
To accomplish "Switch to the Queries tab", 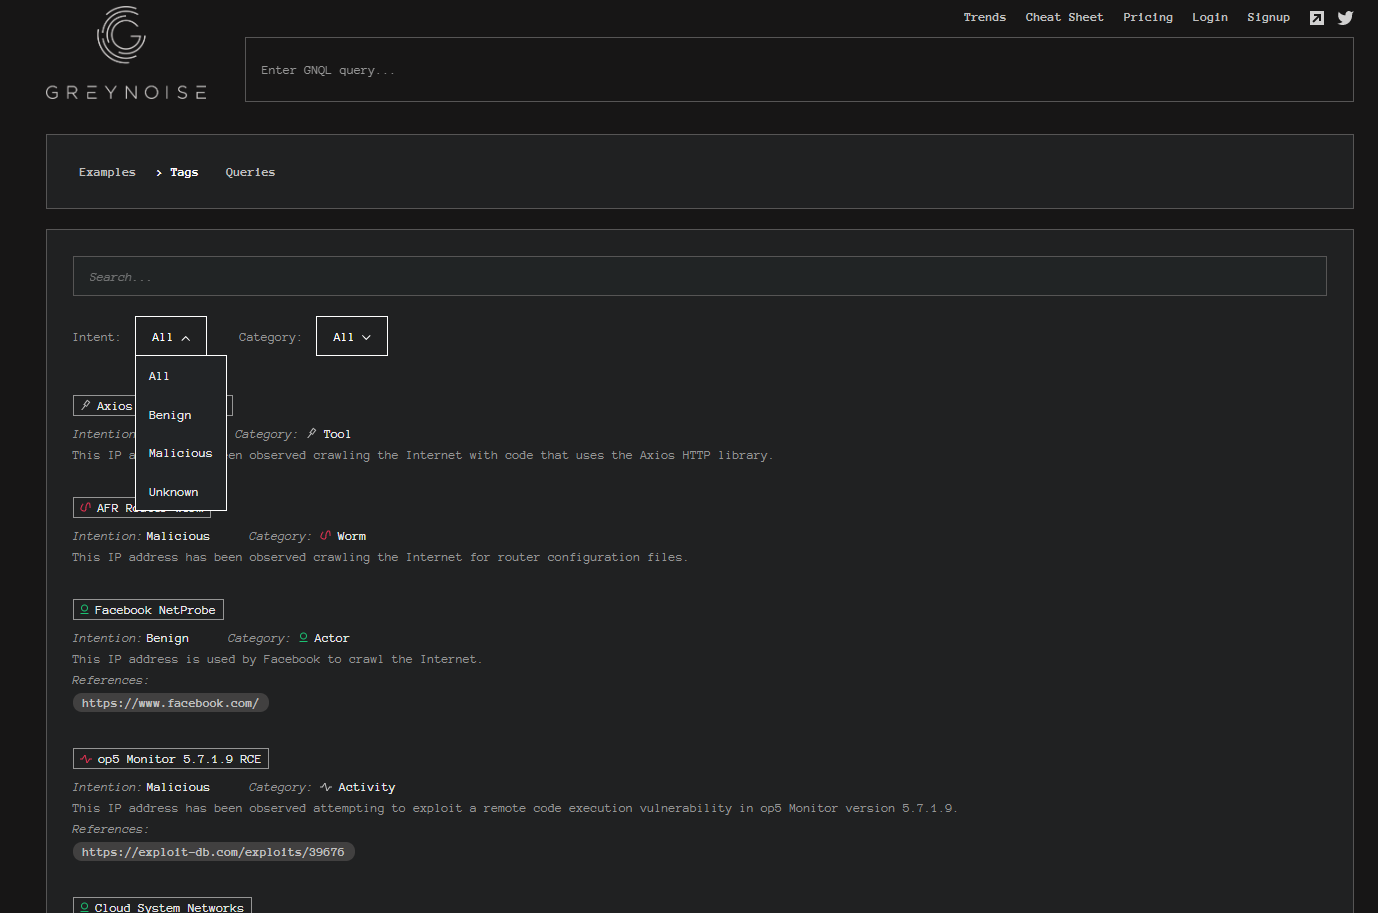I will (250, 171).
